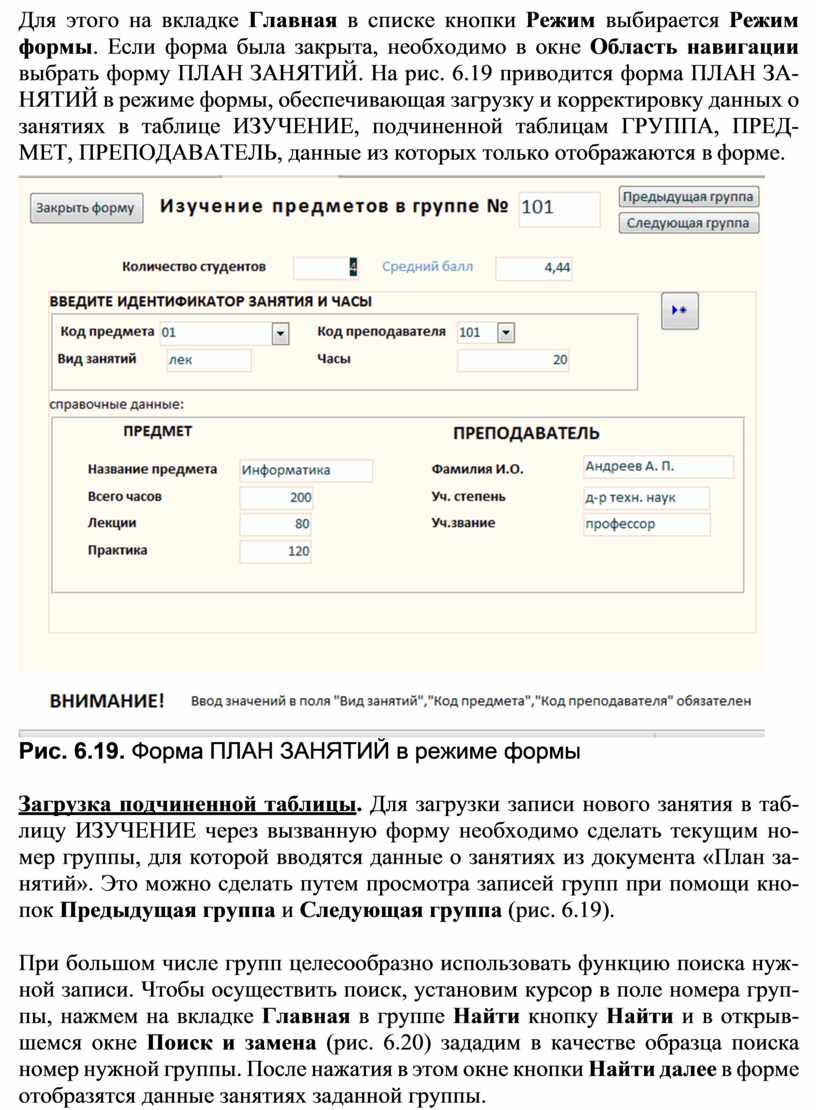Click the Название предмета field Информатика
Screen dimensions: 816x1110
306,471
